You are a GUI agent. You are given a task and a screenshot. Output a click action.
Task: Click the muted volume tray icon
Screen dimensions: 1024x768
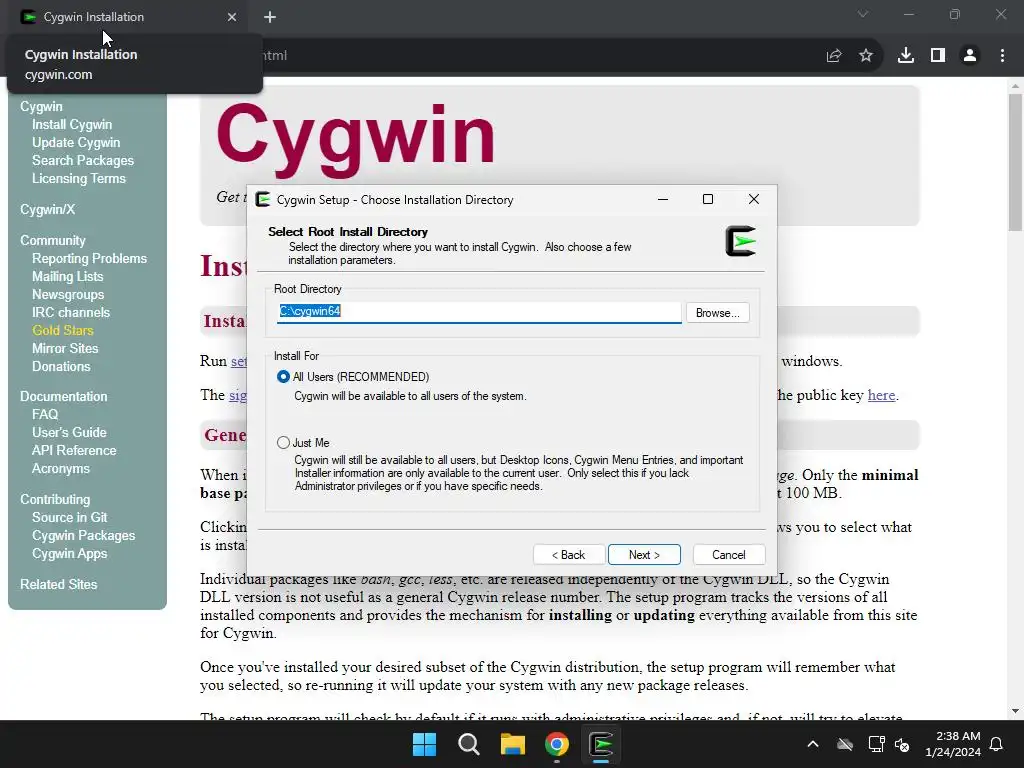point(903,744)
